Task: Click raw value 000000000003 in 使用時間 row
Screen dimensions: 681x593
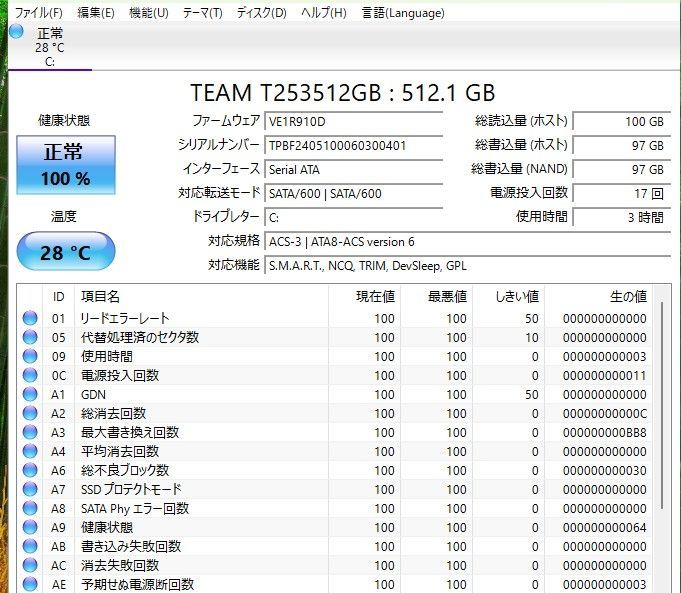Action: pos(605,357)
